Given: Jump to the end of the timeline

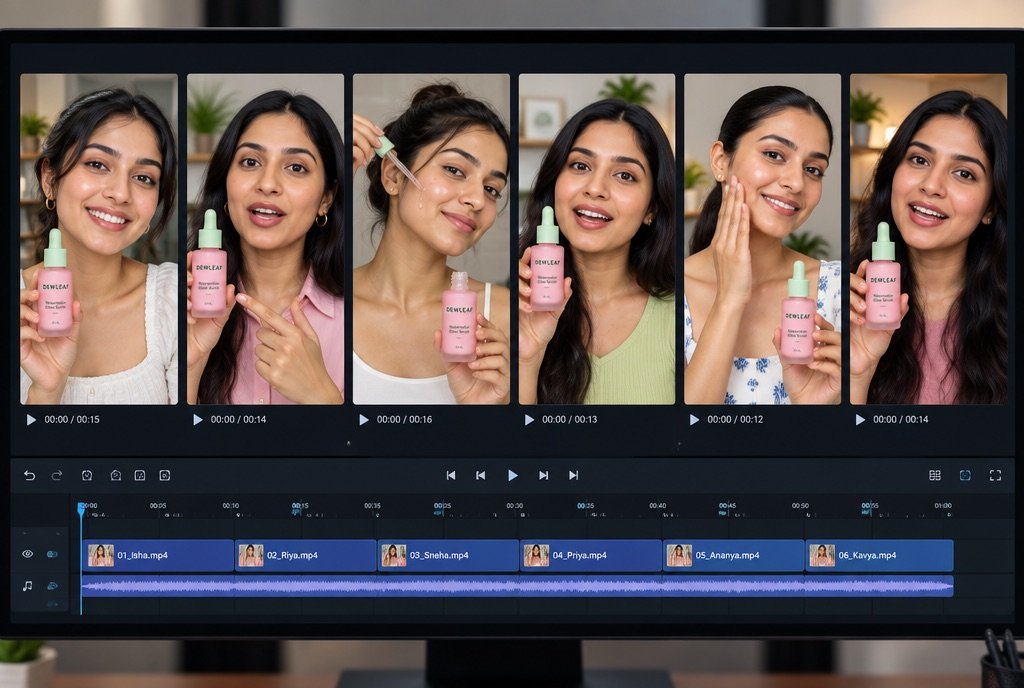Looking at the screenshot, I should tap(573, 475).
